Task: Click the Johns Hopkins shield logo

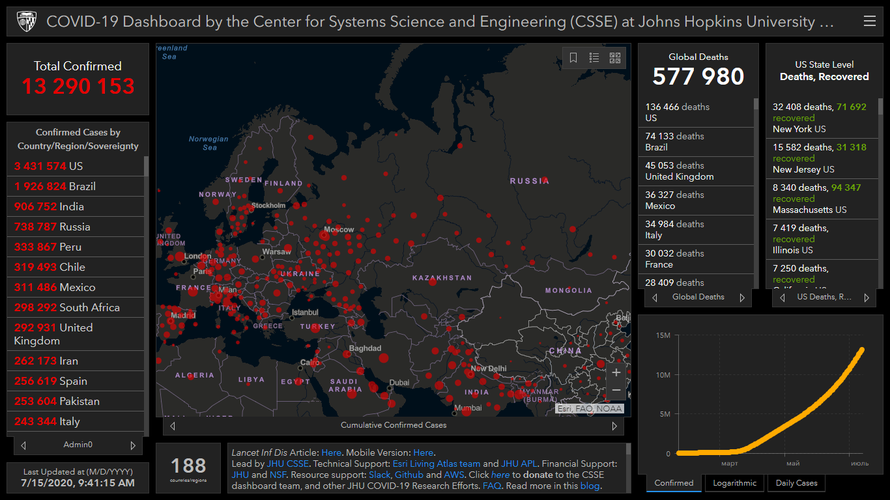Action: coord(26,21)
